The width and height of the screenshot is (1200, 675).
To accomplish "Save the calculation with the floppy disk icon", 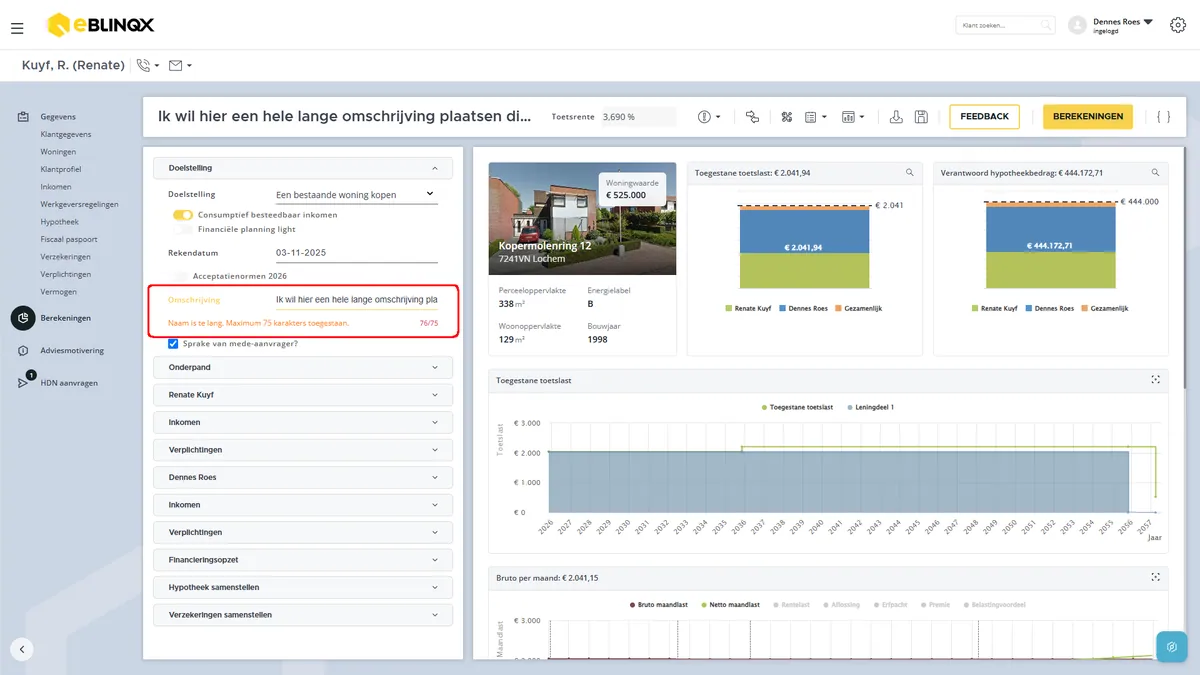I will pyautogui.click(x=921, y=117).
